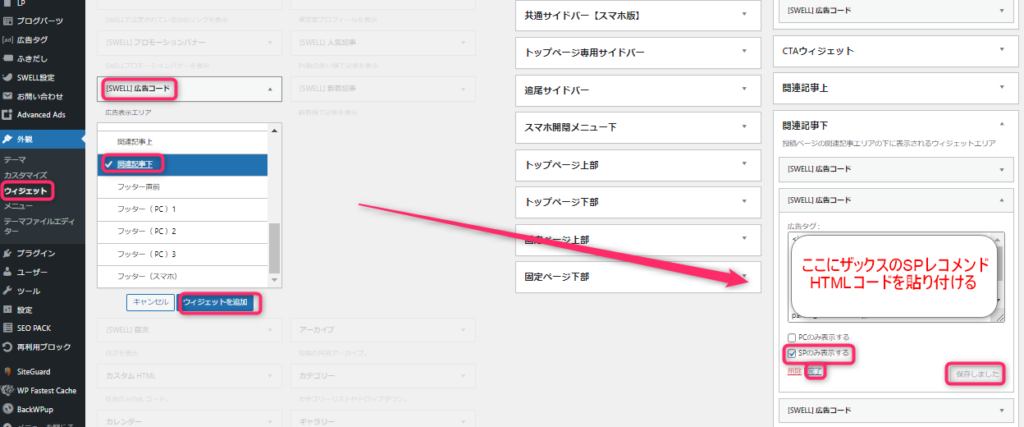Click the キャンセル button
The image size is (1024, 427).
pyautogui.click(x=149, y=301)
